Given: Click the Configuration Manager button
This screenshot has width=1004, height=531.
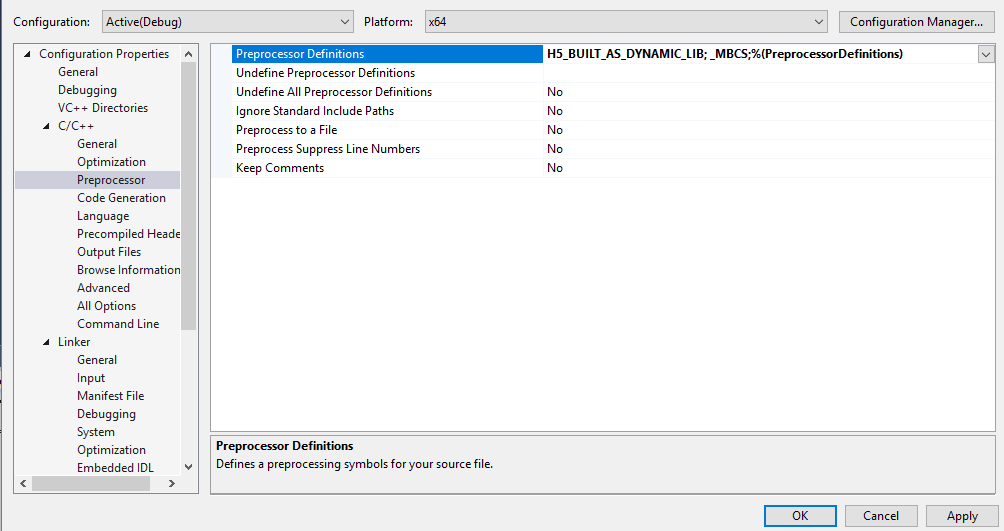Looking at the screenshot, I should click(x=916, y=22).
